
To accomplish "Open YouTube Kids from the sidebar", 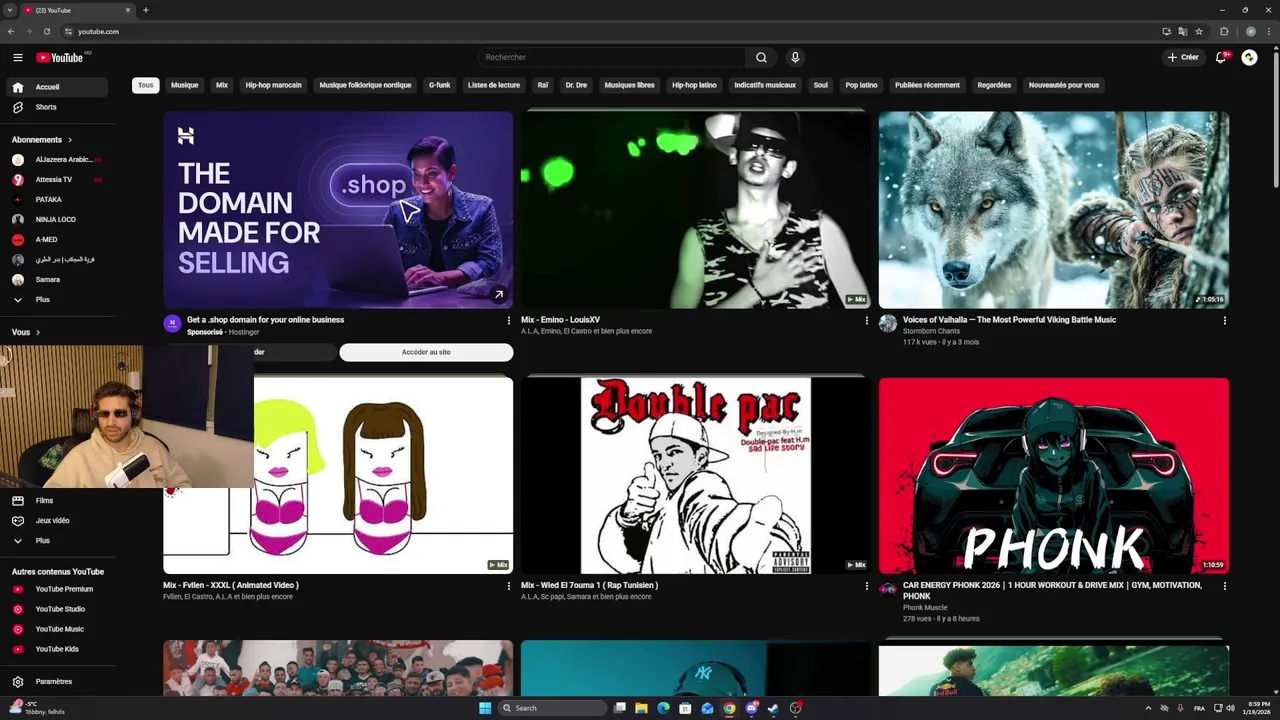I will (56, 649).
